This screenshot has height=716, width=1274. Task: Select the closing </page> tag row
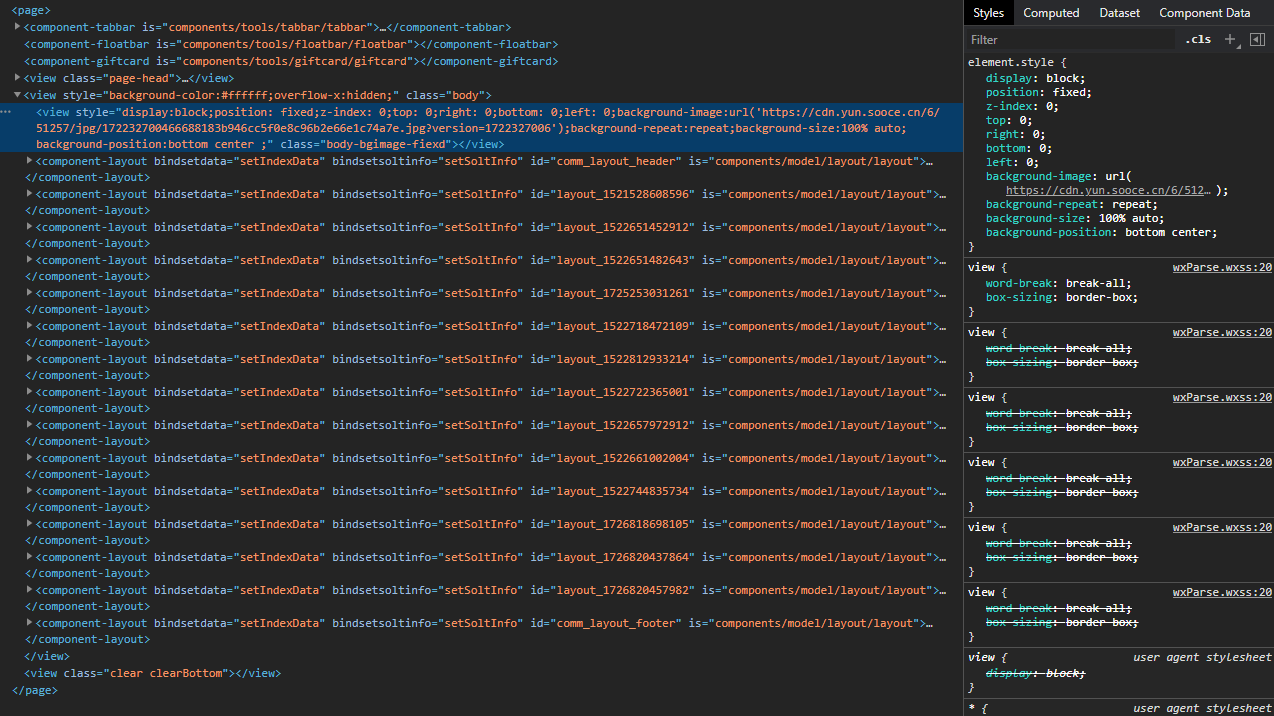[481, 690]
